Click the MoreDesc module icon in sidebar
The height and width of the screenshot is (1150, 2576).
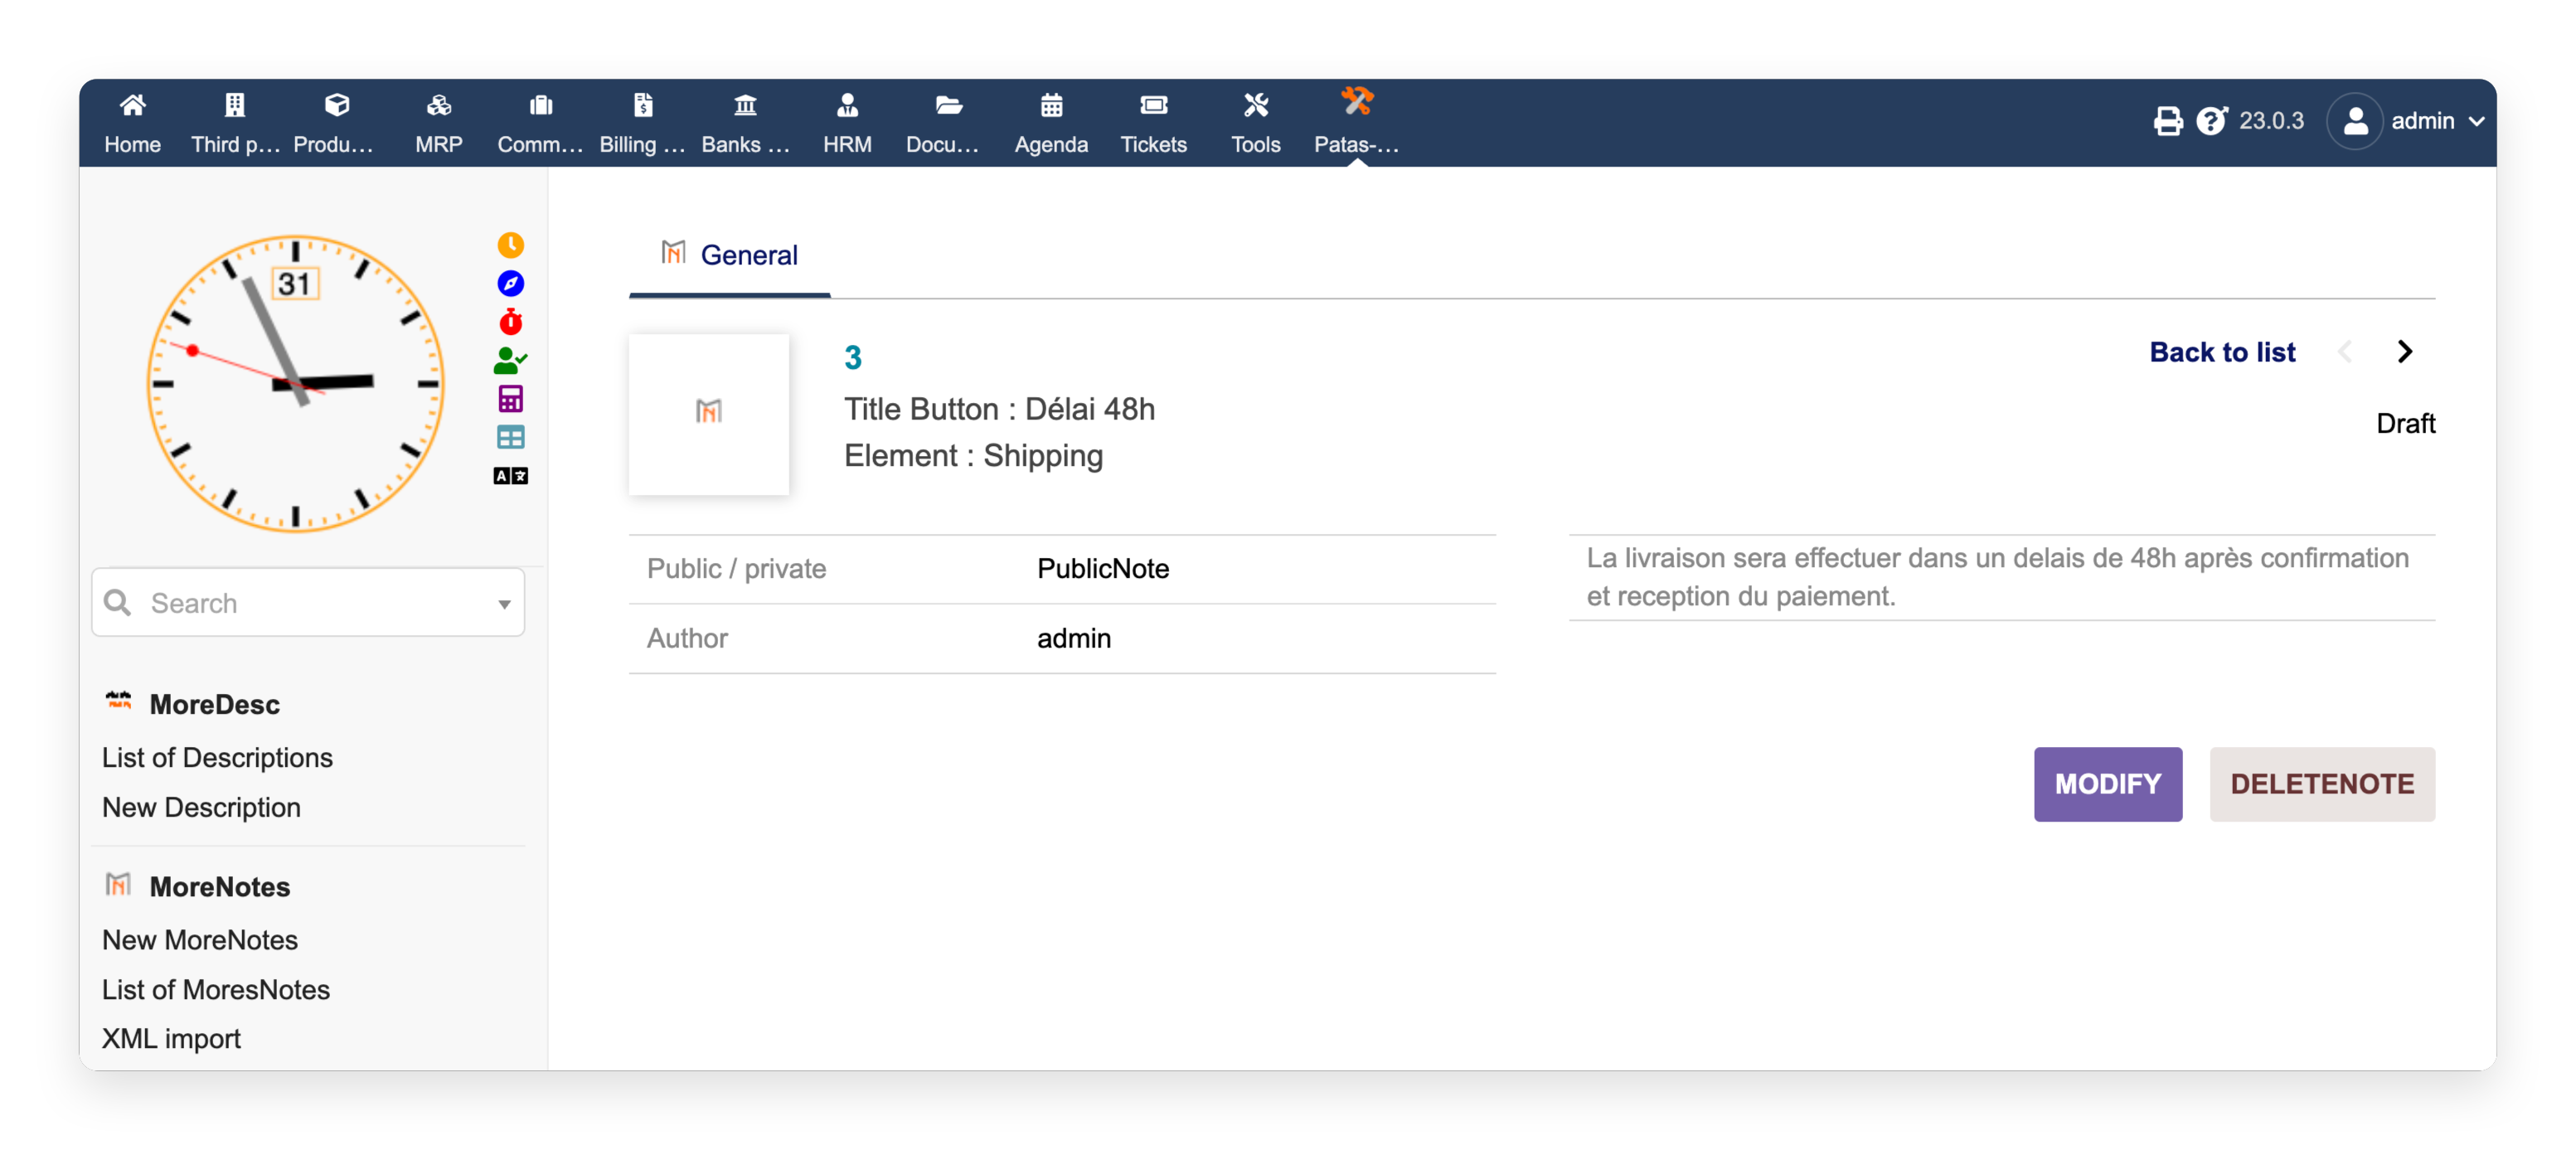tap(119, 700)
